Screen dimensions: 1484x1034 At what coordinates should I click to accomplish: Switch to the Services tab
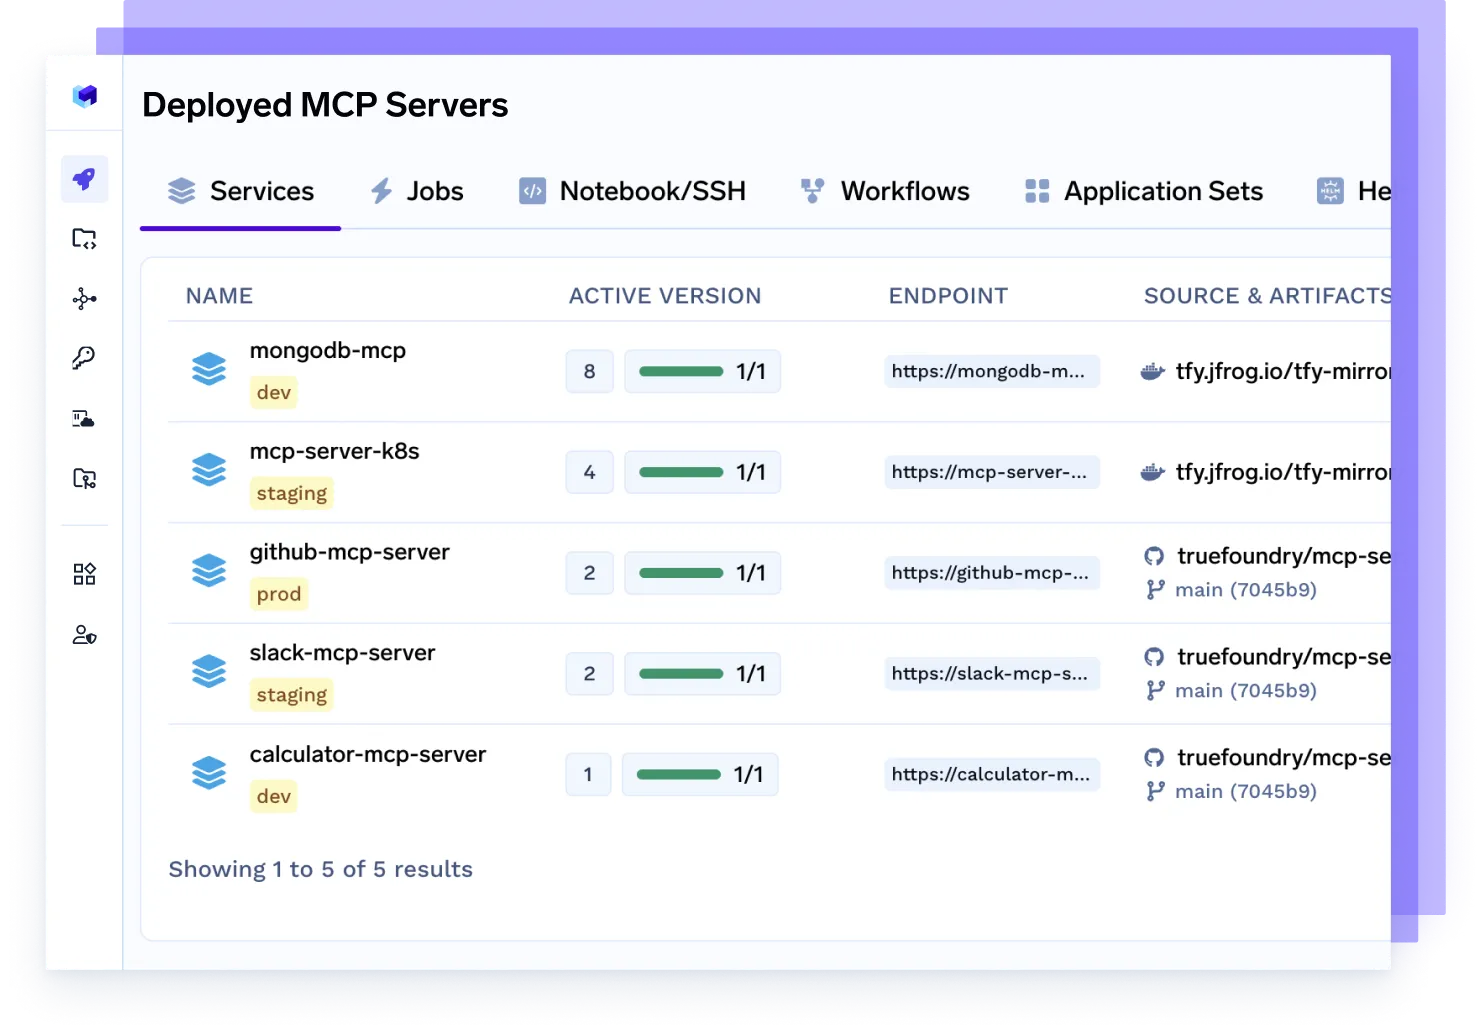point(241,191)
